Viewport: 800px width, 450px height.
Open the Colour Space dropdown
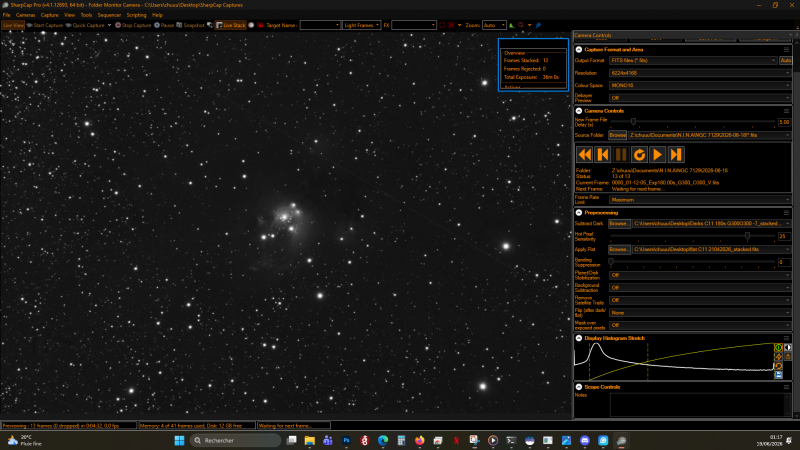(x=700, y=85)
